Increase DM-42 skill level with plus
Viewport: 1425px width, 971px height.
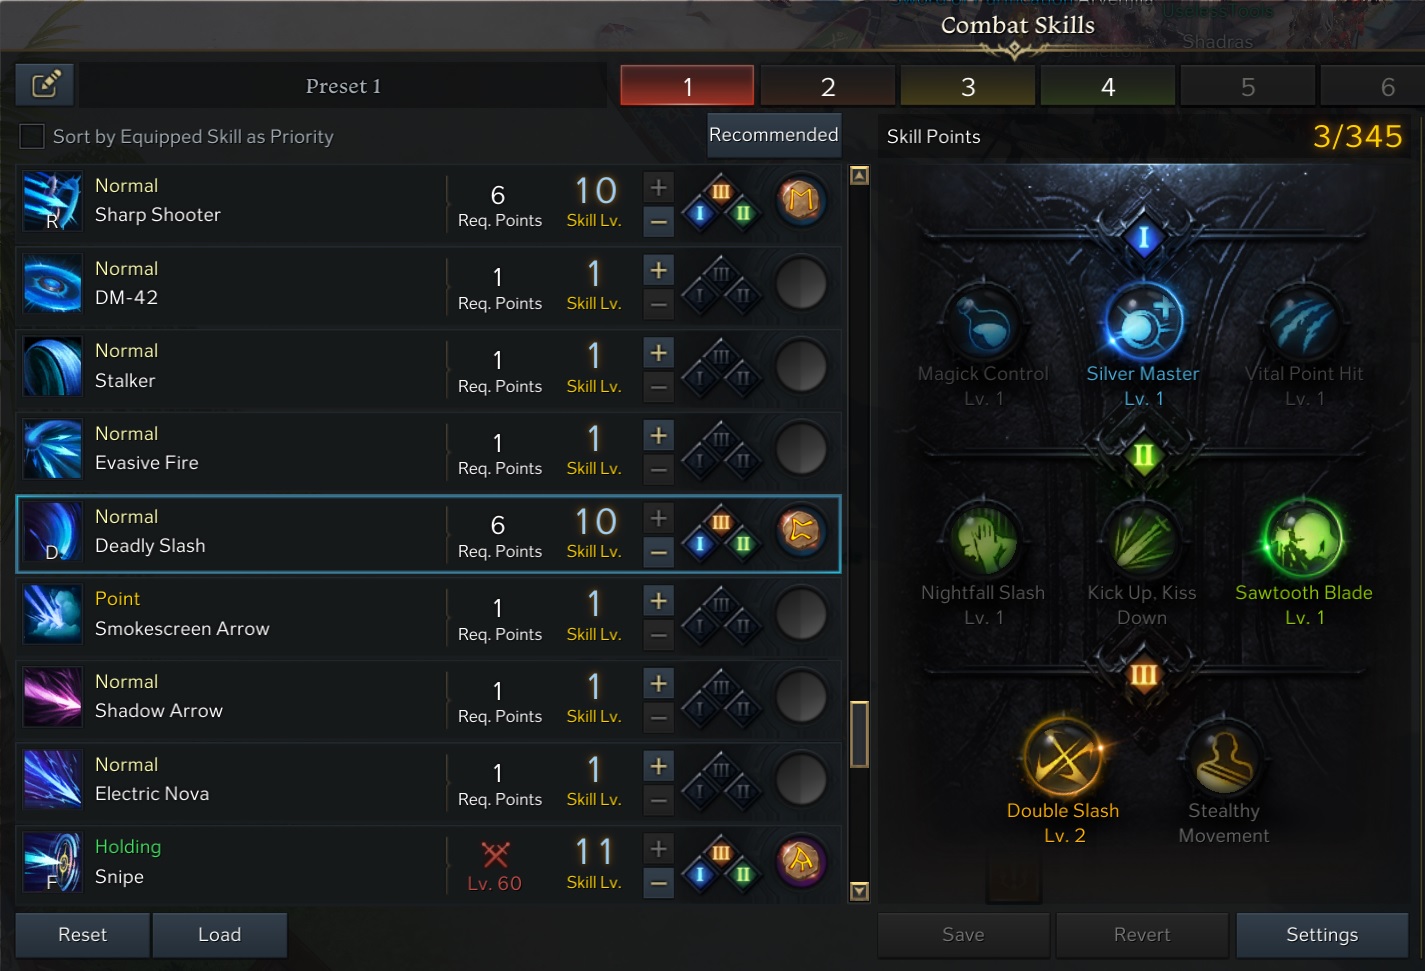click(x=658, y=270)
